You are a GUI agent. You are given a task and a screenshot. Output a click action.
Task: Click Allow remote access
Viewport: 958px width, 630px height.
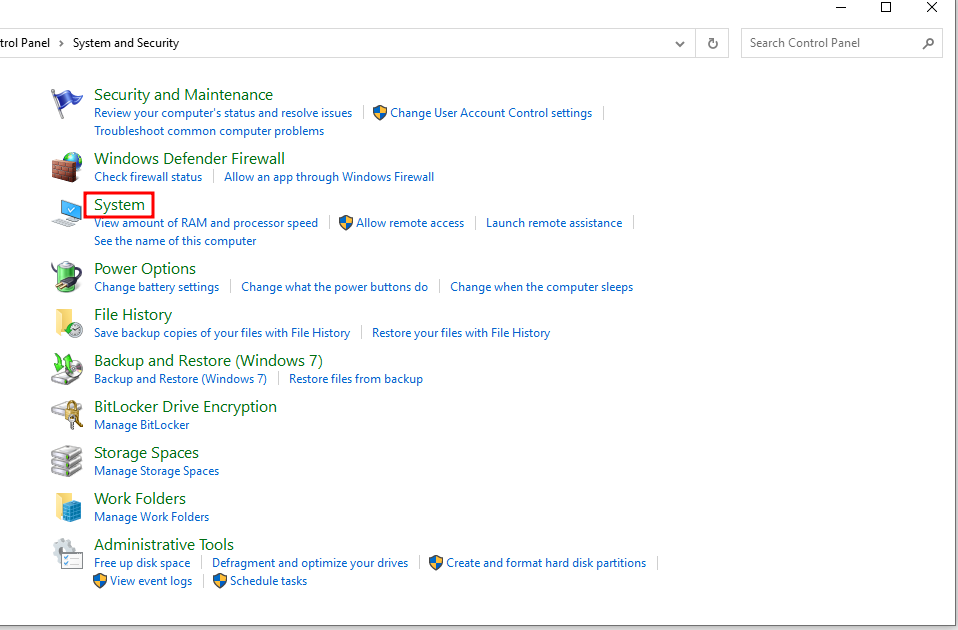pos(410,223)
